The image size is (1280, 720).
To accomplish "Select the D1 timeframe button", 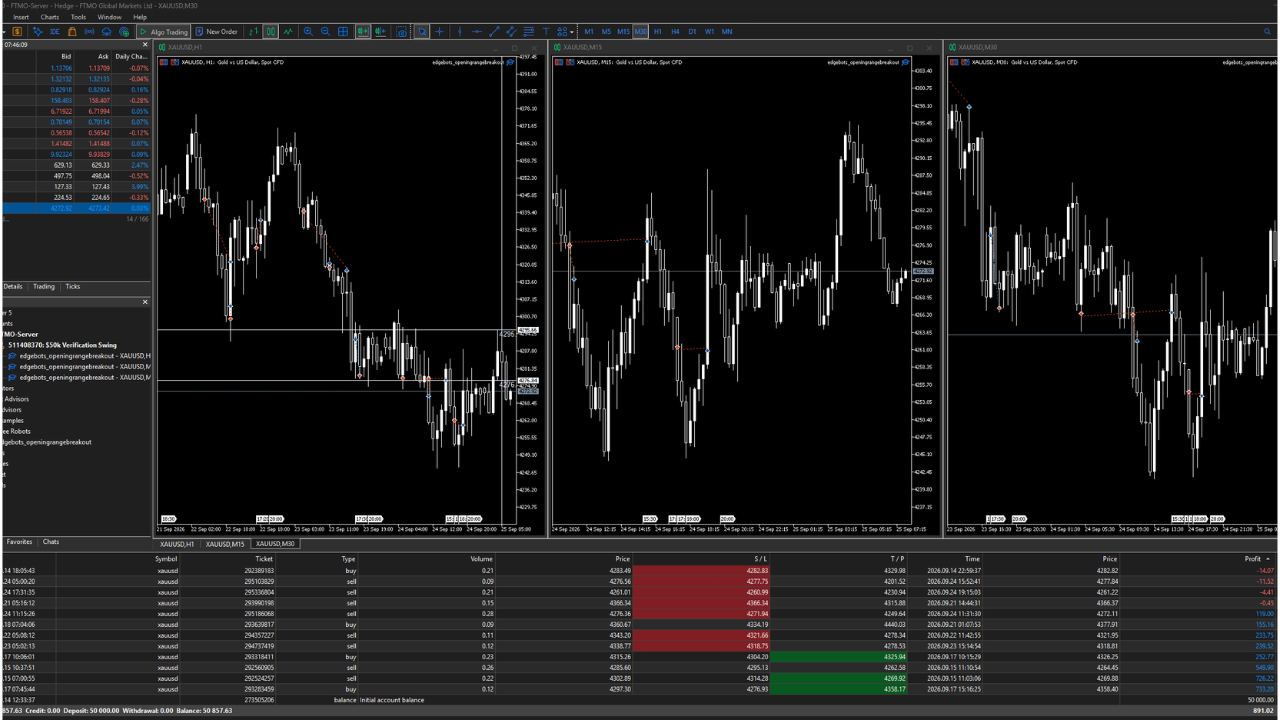I will click(692, 32).
